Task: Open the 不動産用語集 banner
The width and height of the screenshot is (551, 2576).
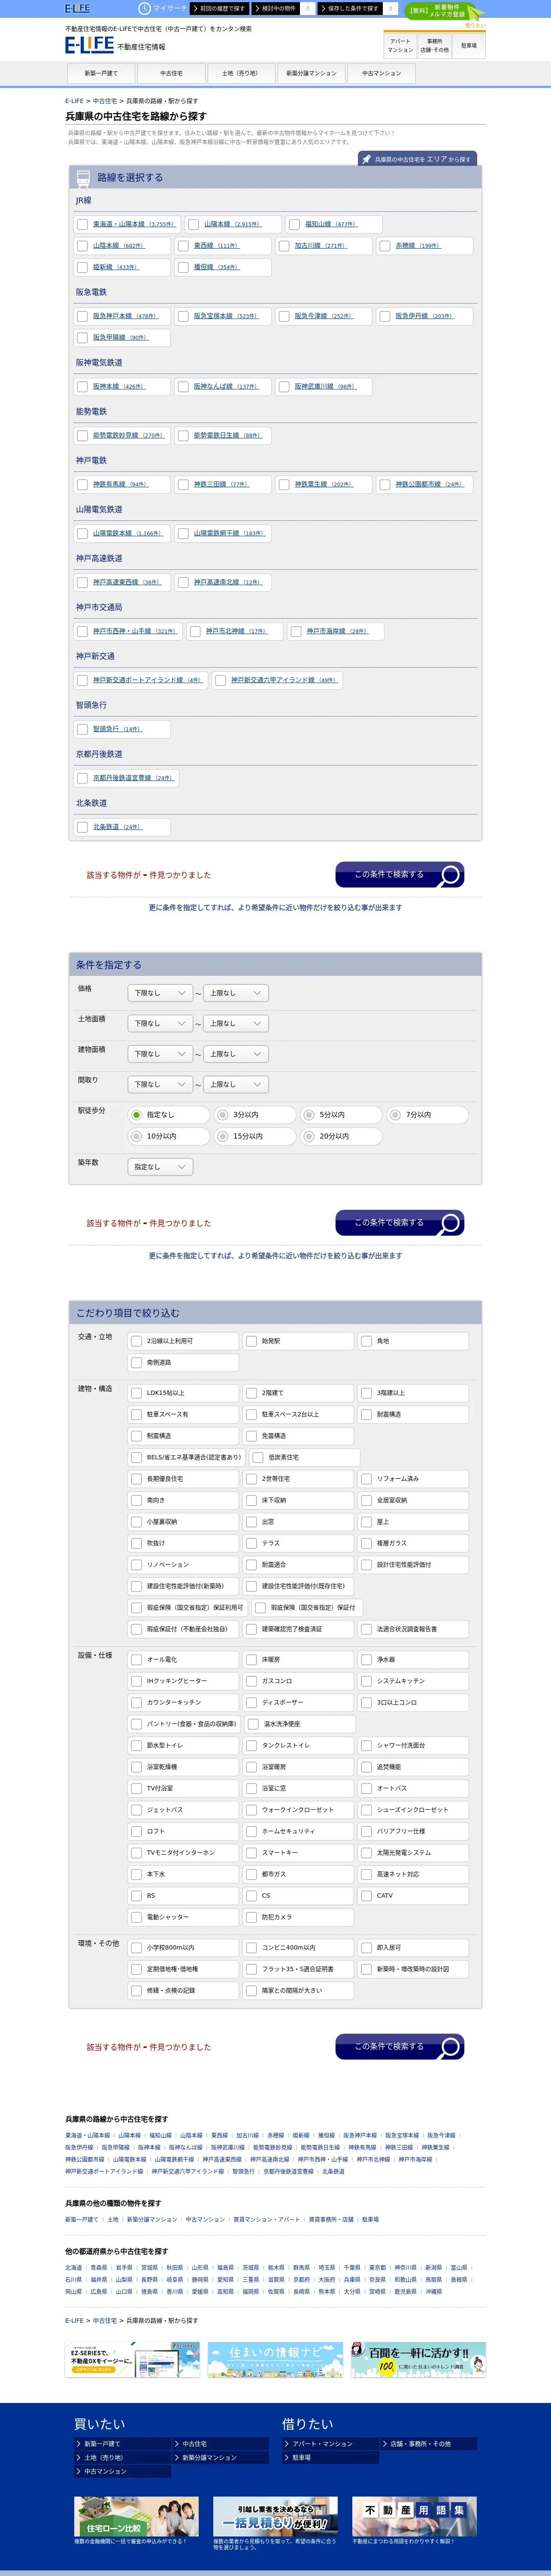Action: tap(414, 2516)
